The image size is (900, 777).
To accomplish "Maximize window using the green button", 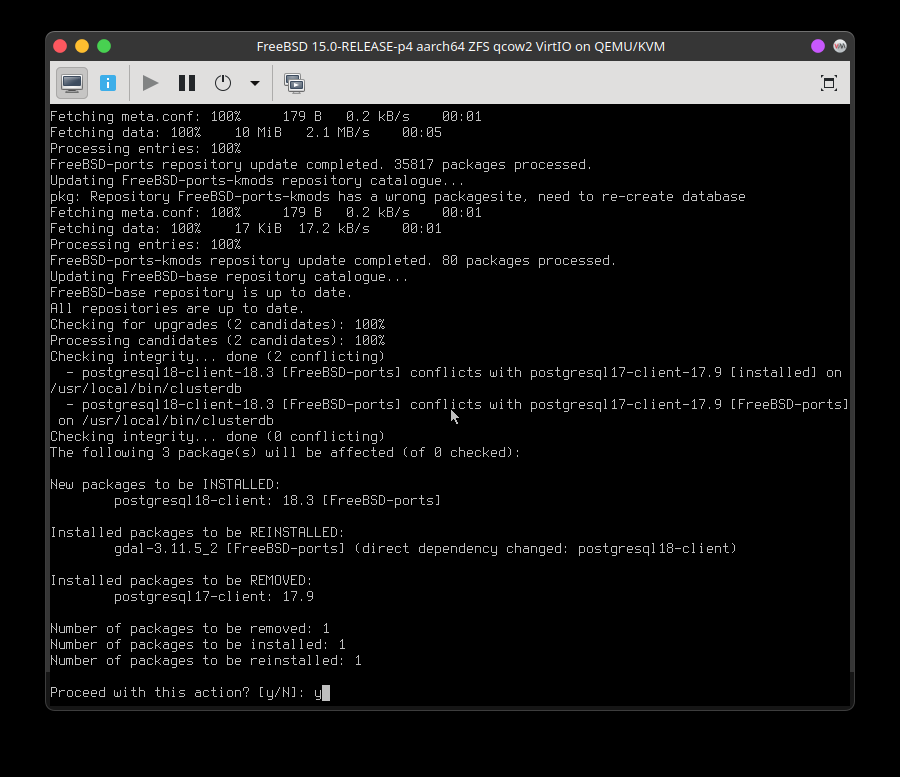I will click(104, 46).
